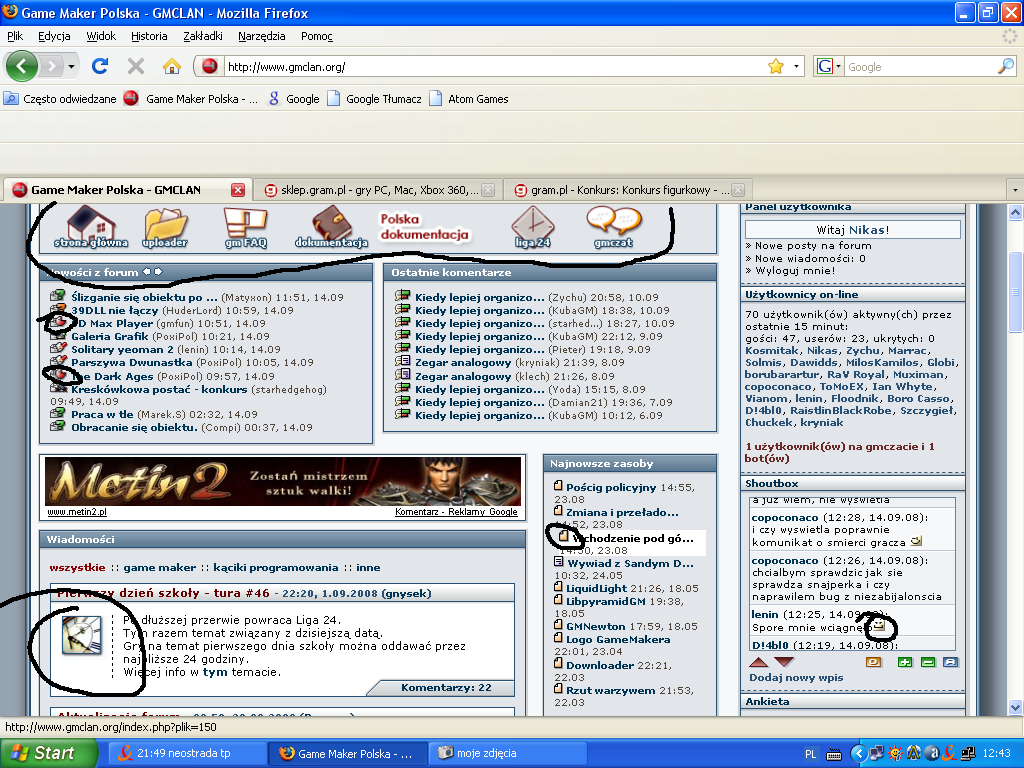This screenshot has width=1024, height=768.
Task: Click the uploader folder icon
Action: 165,223
